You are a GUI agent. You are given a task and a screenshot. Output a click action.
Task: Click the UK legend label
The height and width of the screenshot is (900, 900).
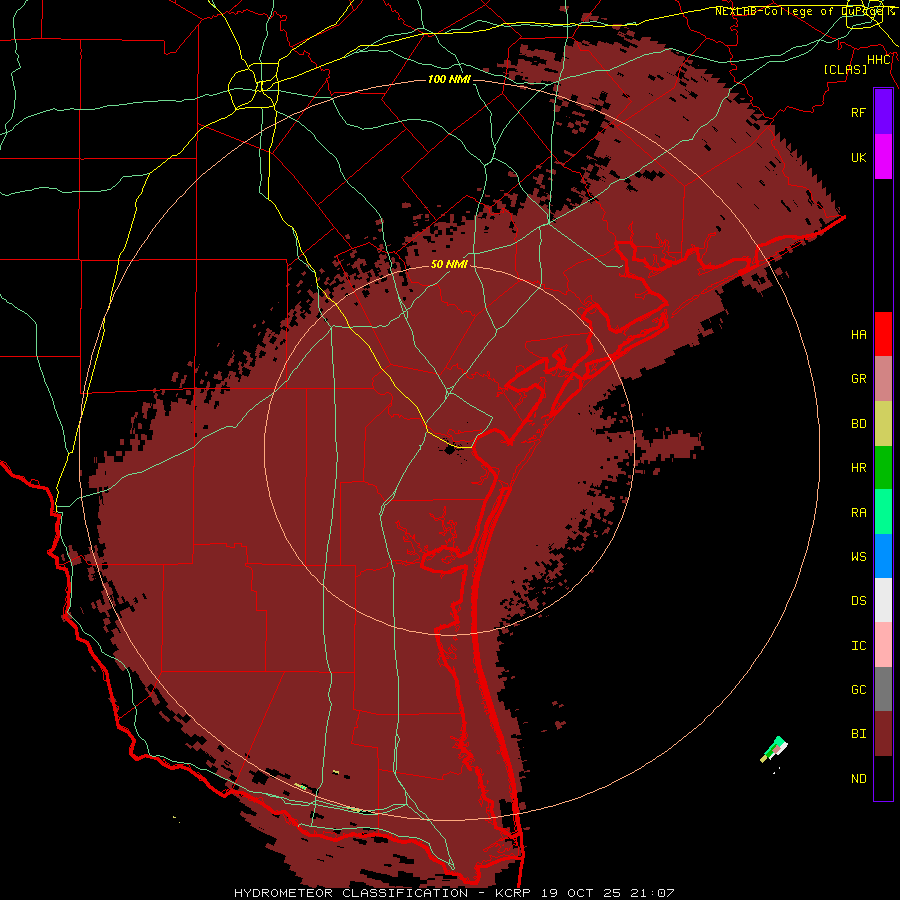[x=859, y=157]
